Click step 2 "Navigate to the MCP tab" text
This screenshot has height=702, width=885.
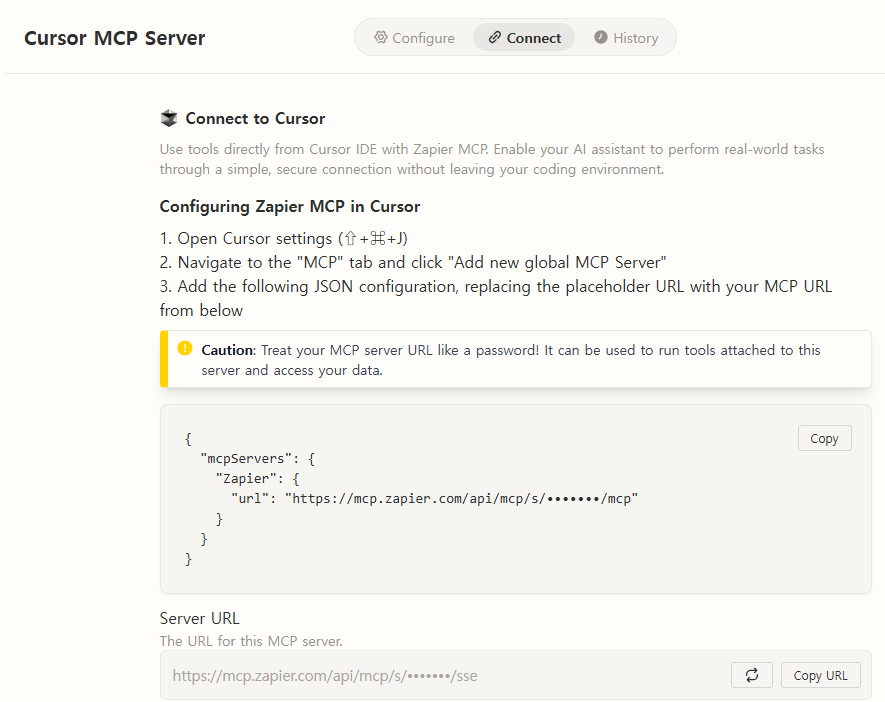point(413,262)
